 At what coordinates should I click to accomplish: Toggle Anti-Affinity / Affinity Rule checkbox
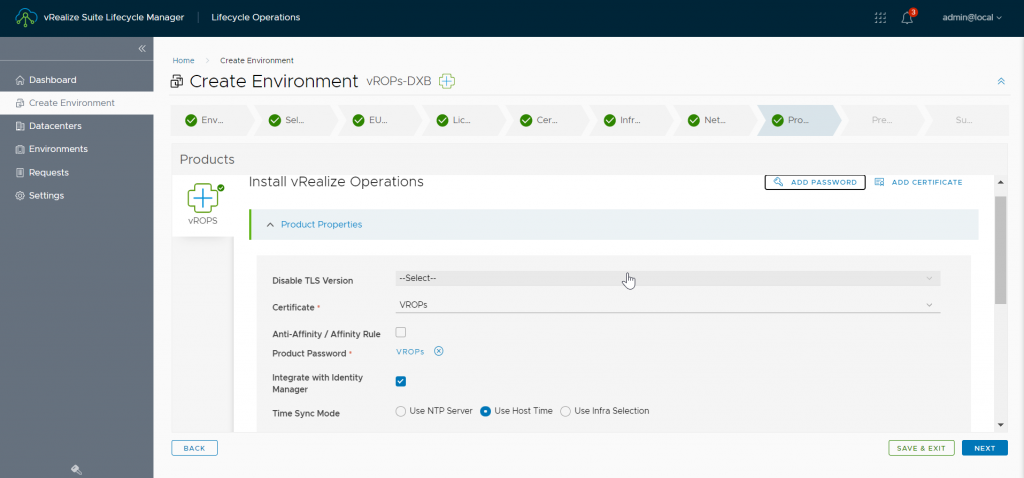point(401,332)
